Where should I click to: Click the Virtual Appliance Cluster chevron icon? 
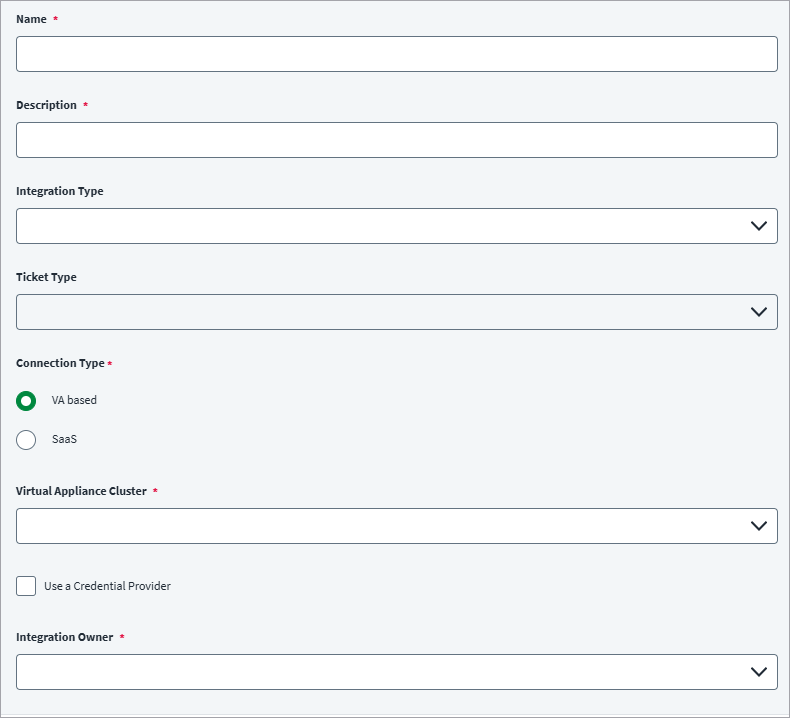[x=758, y=526]
